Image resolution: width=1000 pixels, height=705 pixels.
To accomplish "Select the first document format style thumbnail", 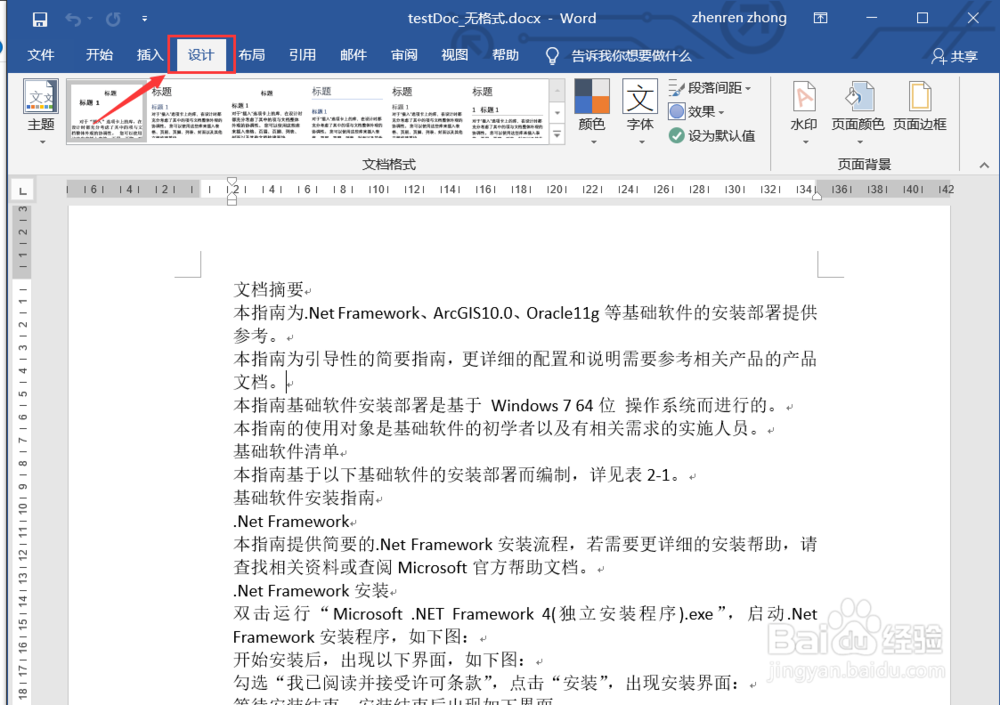I will [x=107, y=112].
